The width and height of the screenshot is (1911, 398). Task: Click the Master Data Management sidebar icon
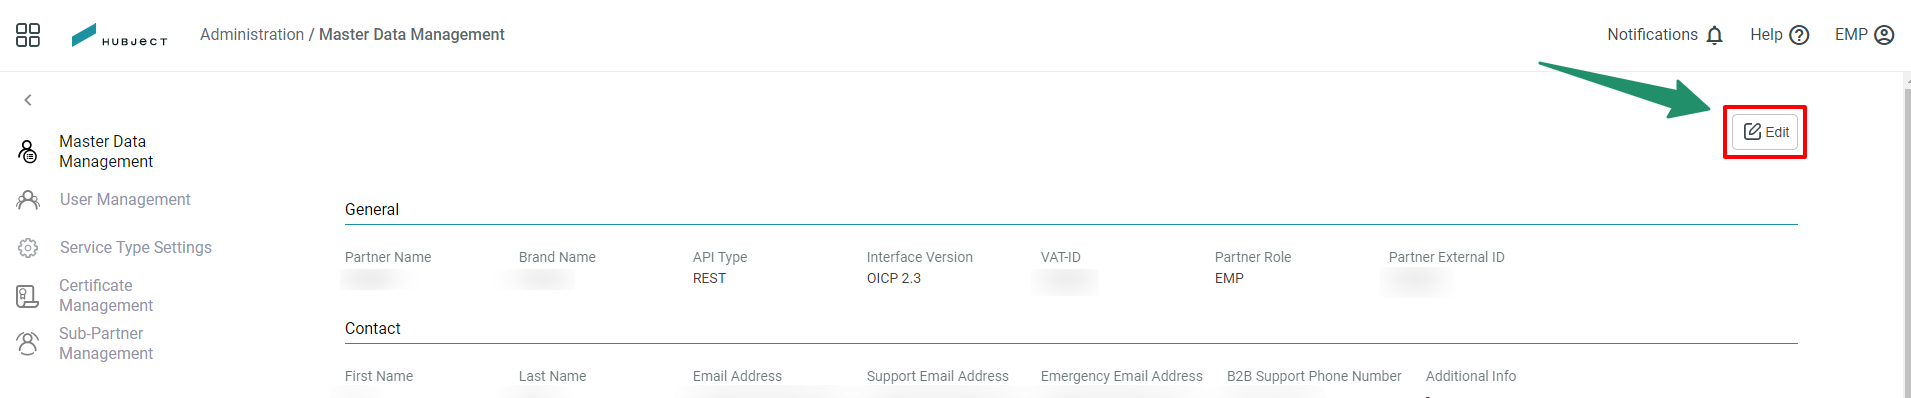pos(28,152)
